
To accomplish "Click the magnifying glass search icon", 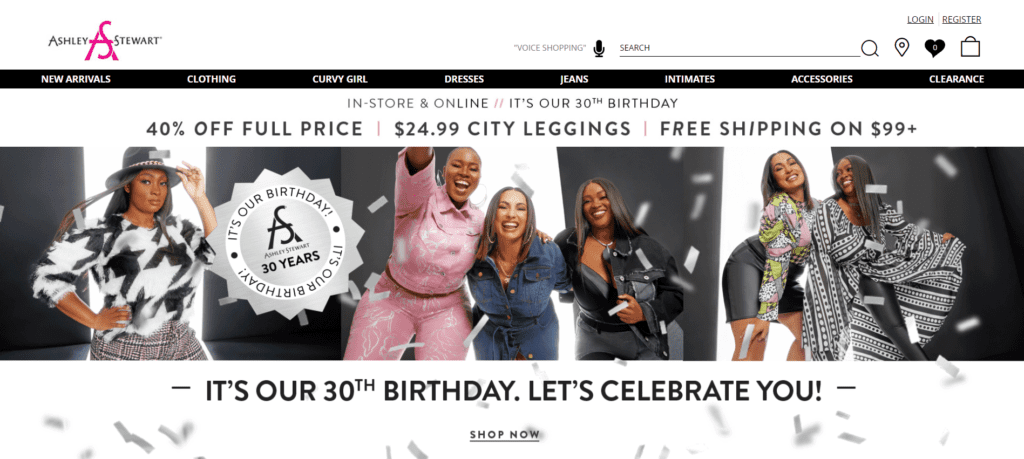I will click(x=869, y=48).
